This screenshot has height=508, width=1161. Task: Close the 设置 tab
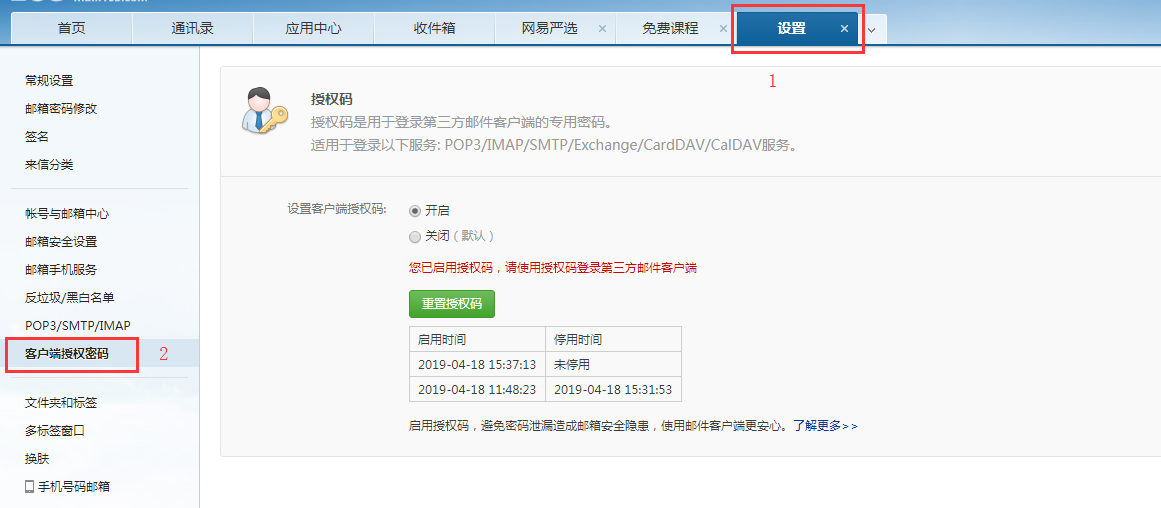844,29
